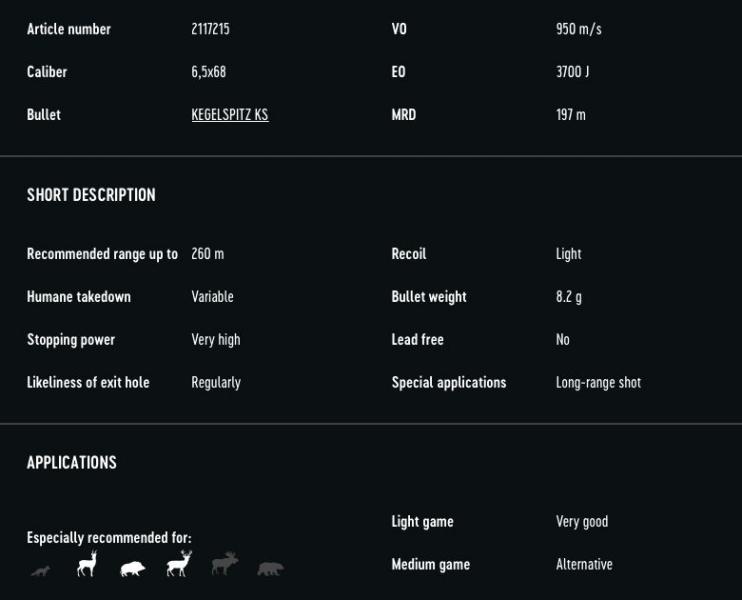Select the article number 2117215

pyautogui.click(x=211, y=29)
